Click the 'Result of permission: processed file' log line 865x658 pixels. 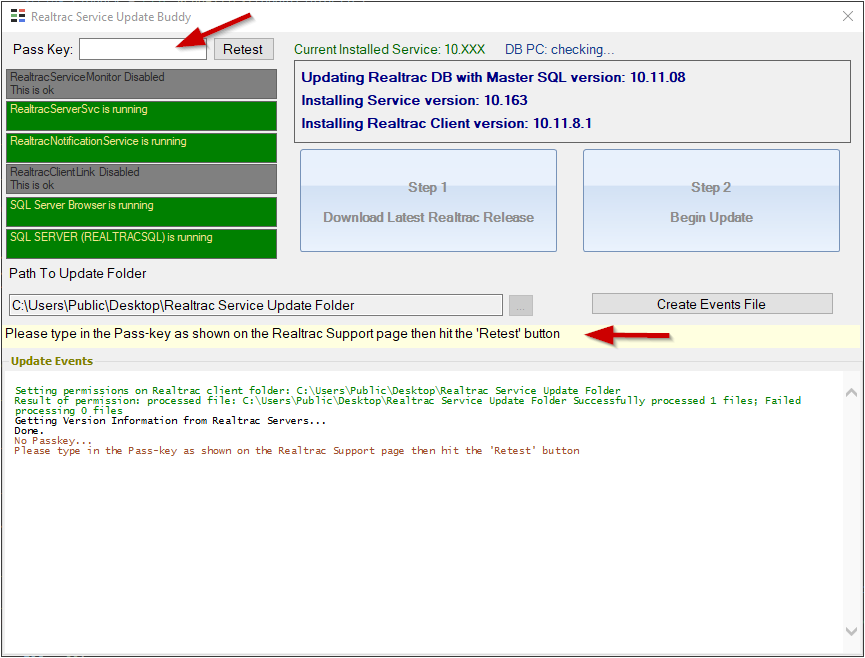coord(408,405)
